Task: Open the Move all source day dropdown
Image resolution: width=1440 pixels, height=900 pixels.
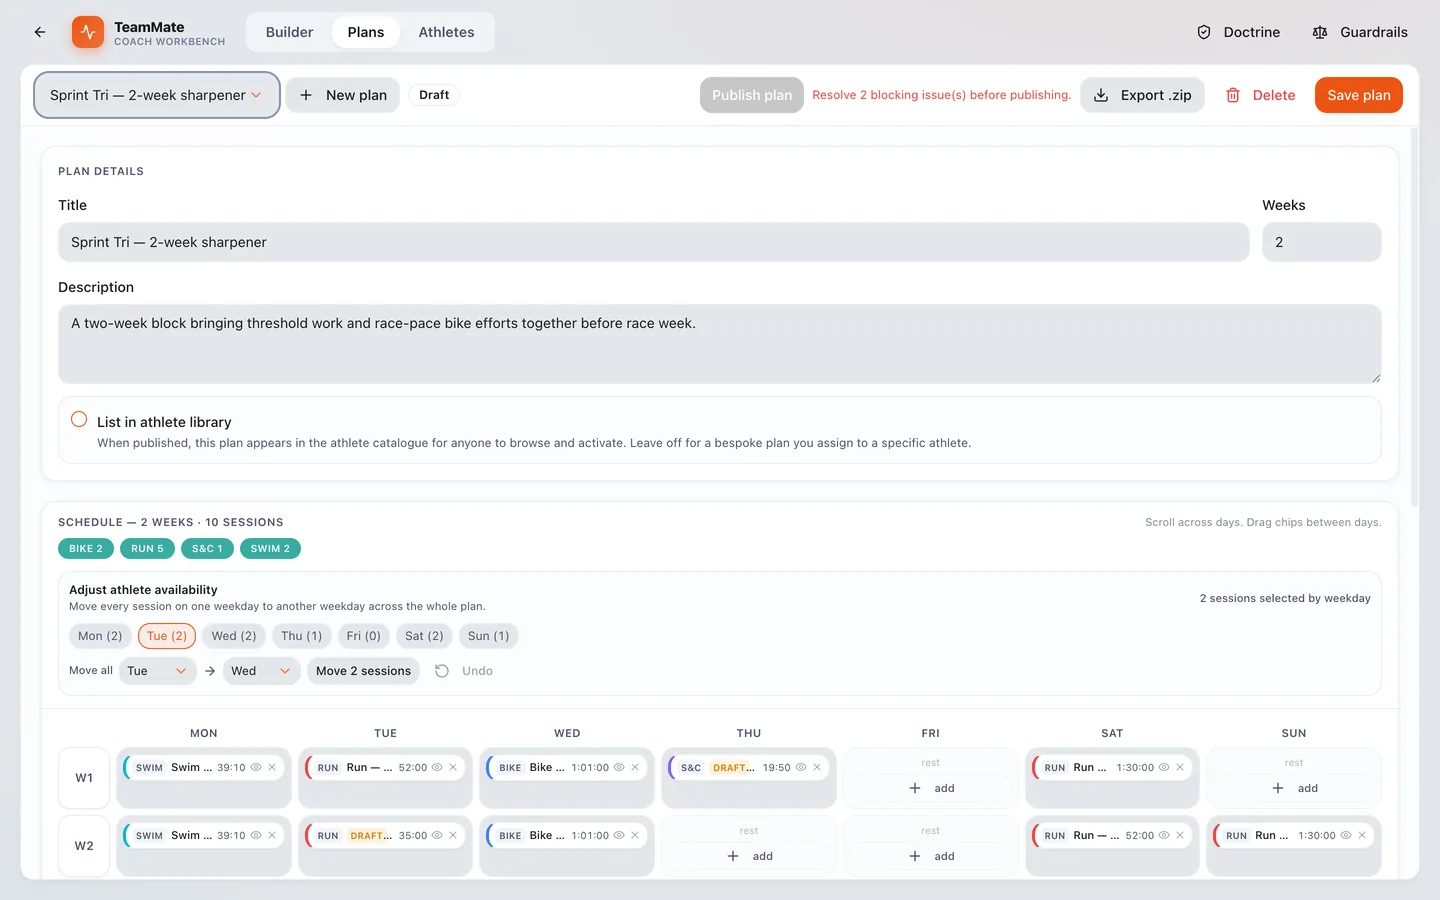Action: tap(157, 671)
